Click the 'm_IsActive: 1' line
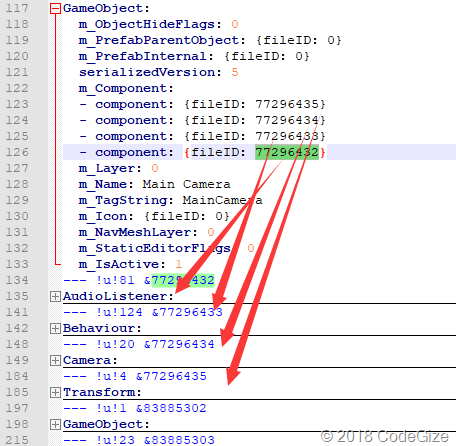The image size is (456, 446). click(x=130, y=264)
